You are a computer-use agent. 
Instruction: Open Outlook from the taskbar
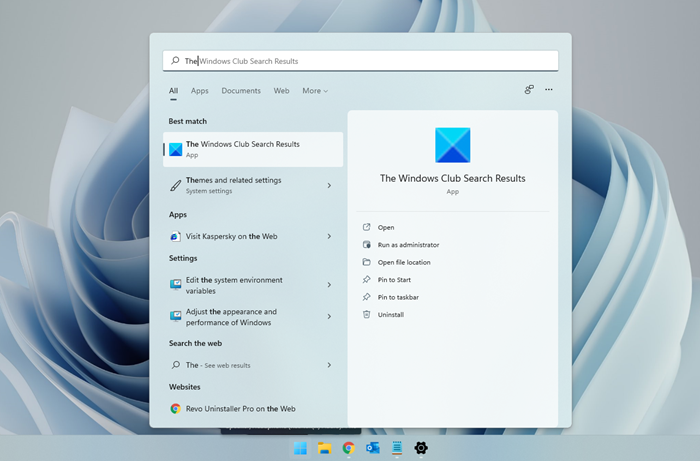click(373, 448)
